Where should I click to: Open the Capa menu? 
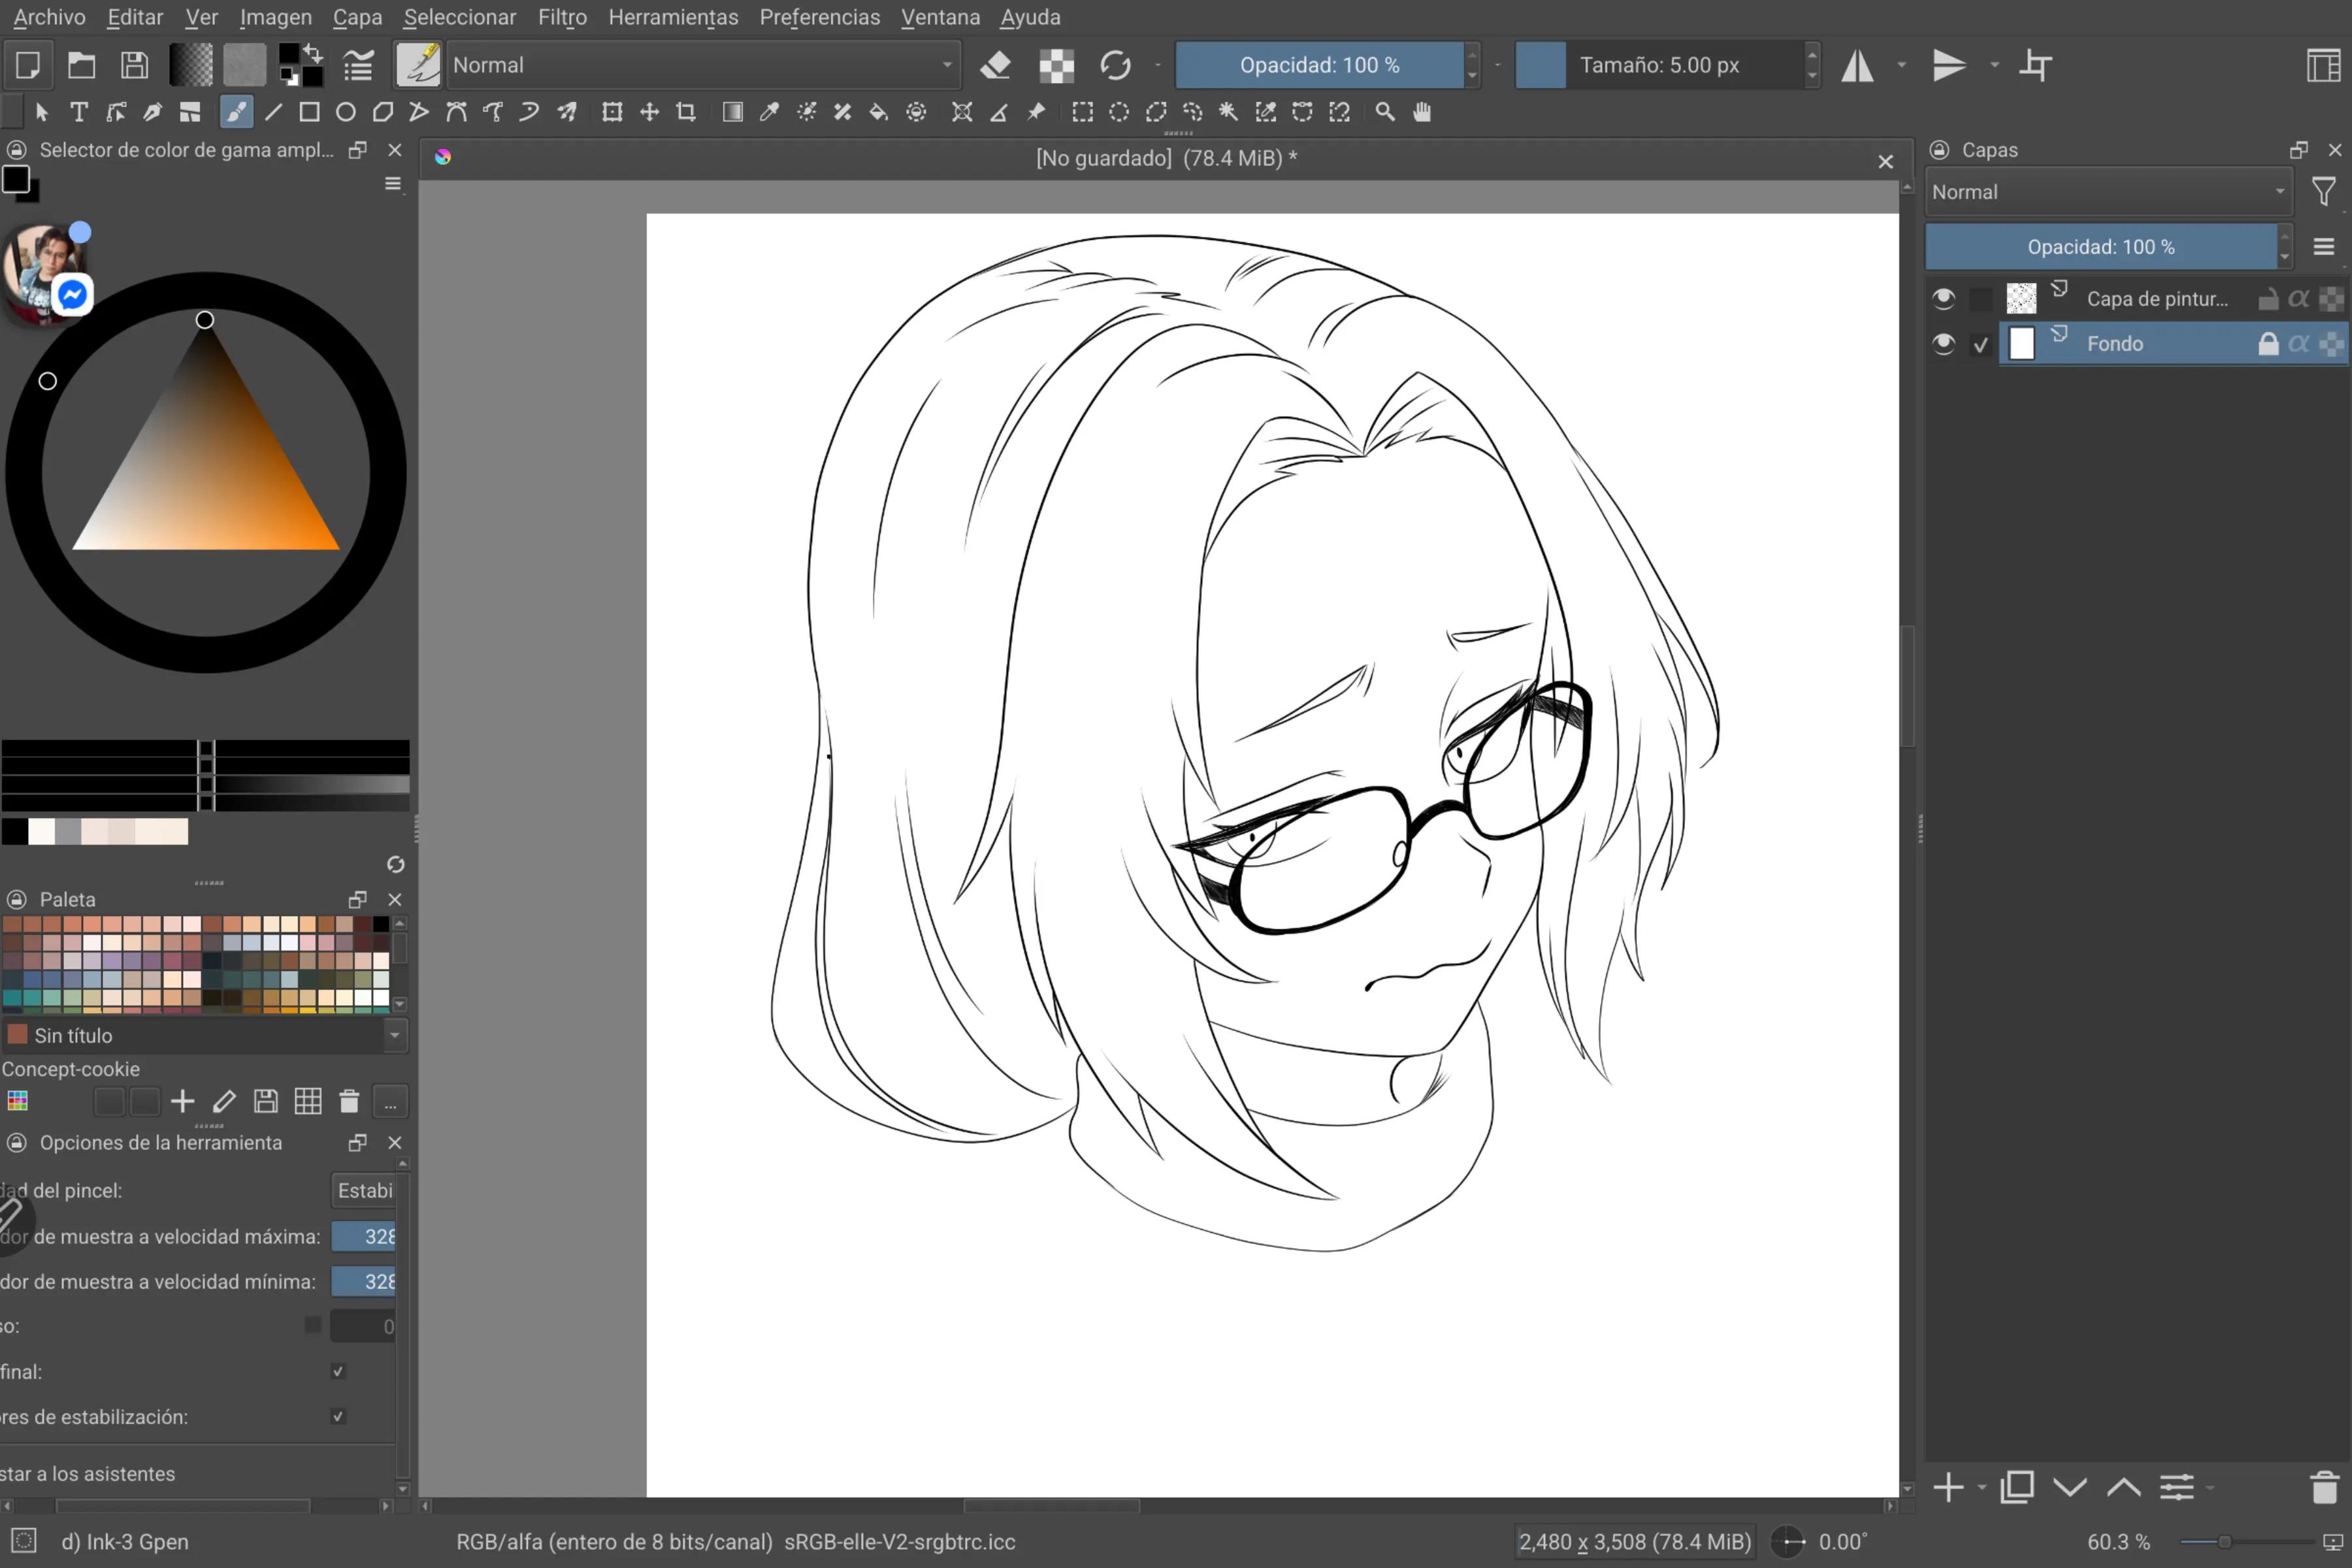click(x=357, y=17)
